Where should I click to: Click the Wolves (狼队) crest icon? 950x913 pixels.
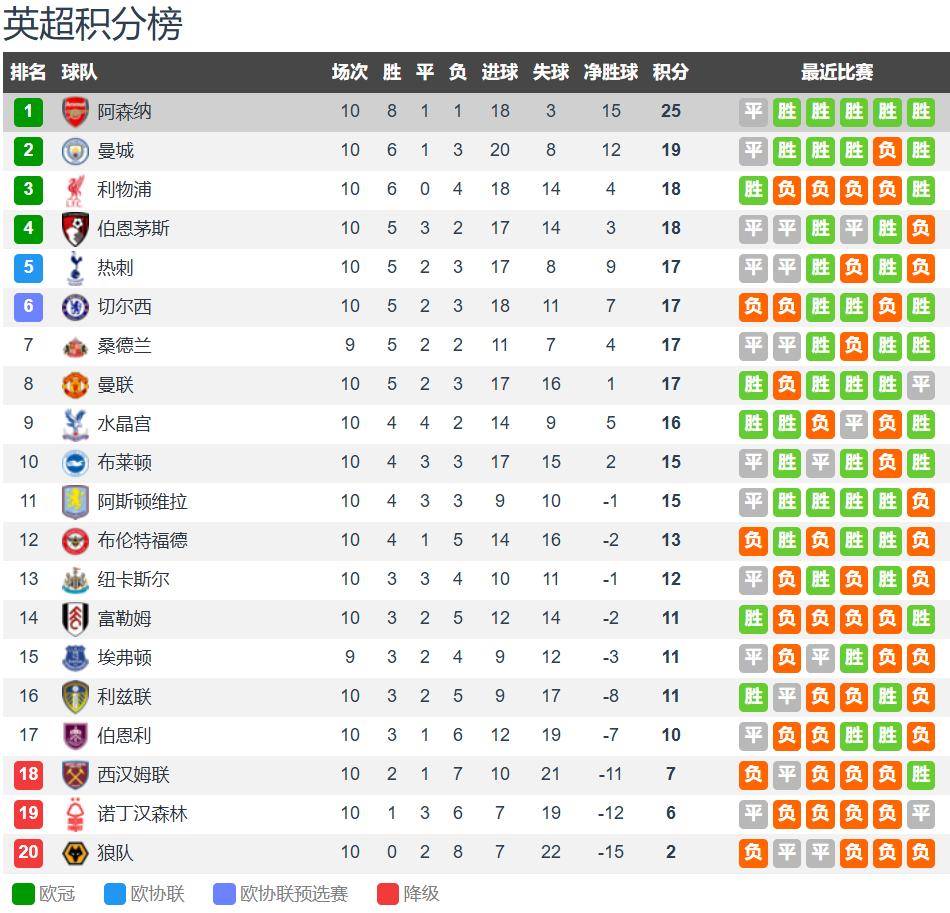(75, 852)
